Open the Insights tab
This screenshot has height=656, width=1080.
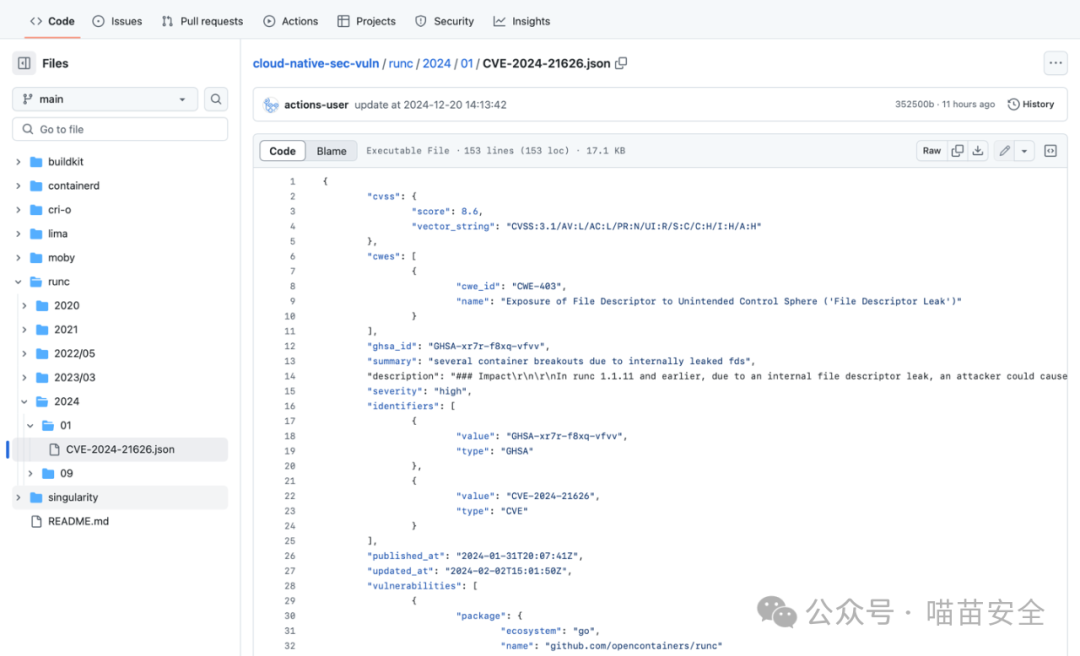pyautogui.click(x=522, y=21)
